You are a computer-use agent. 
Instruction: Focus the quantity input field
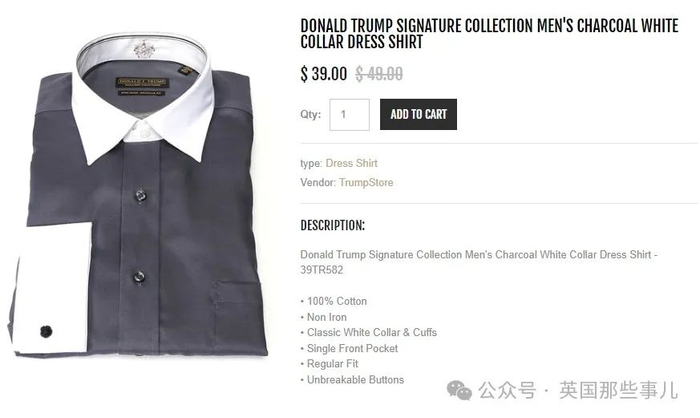[349, 115]
